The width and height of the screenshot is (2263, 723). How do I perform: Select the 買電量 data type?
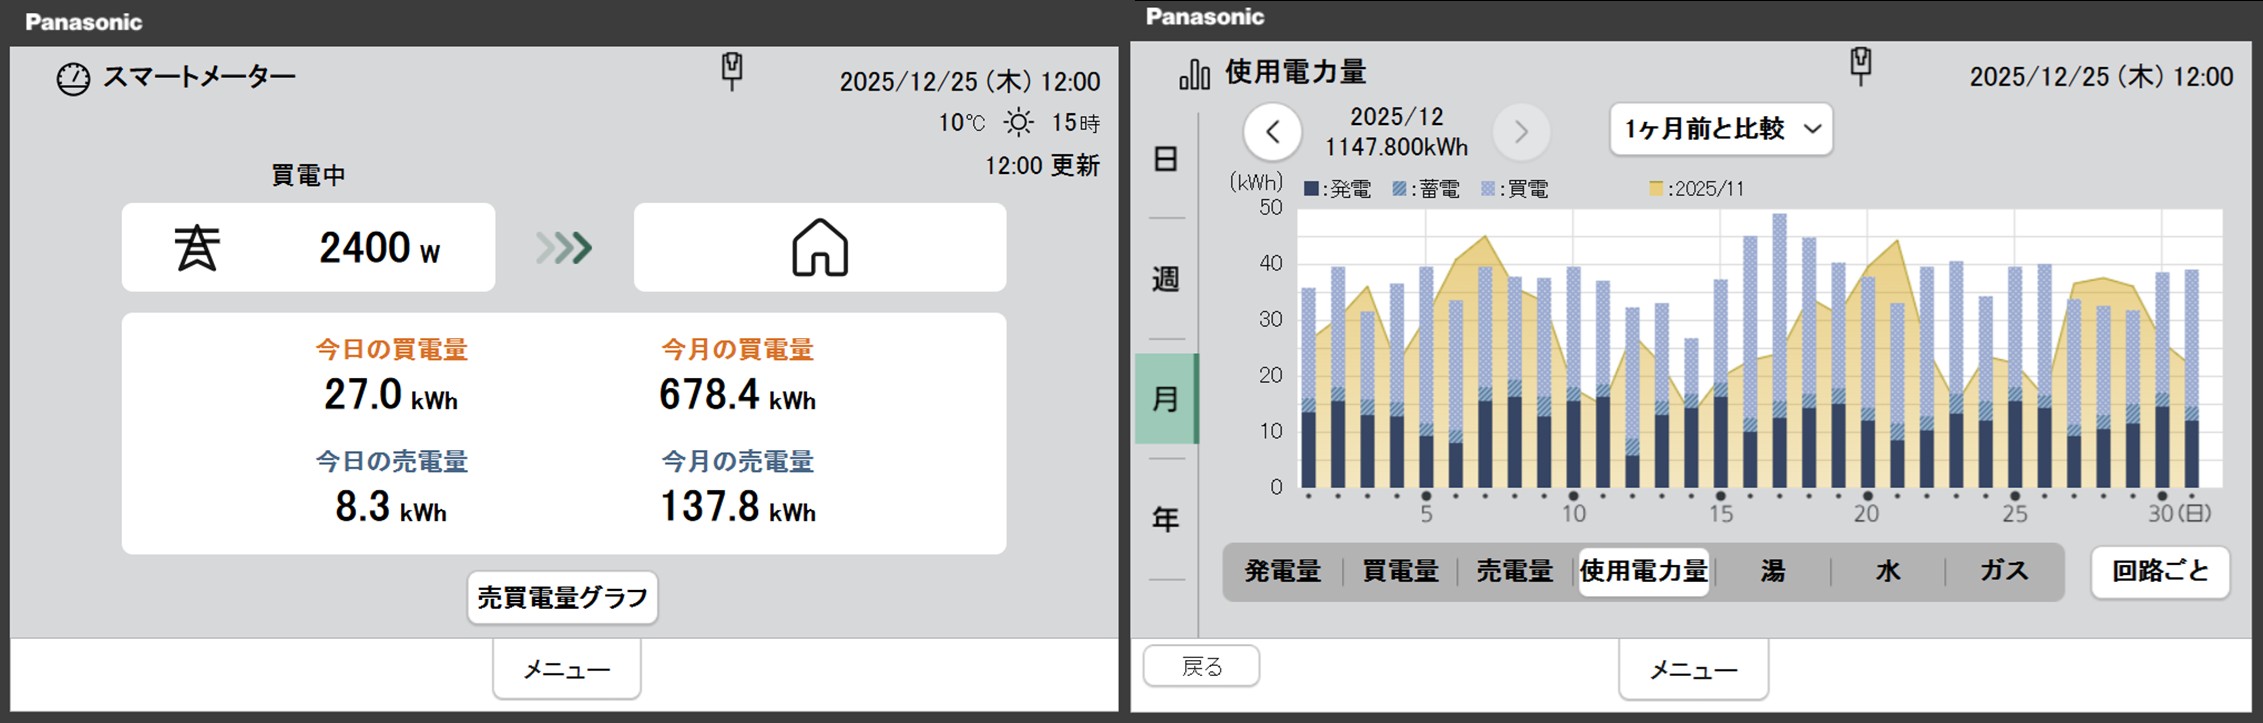(x=1399, y=571)
